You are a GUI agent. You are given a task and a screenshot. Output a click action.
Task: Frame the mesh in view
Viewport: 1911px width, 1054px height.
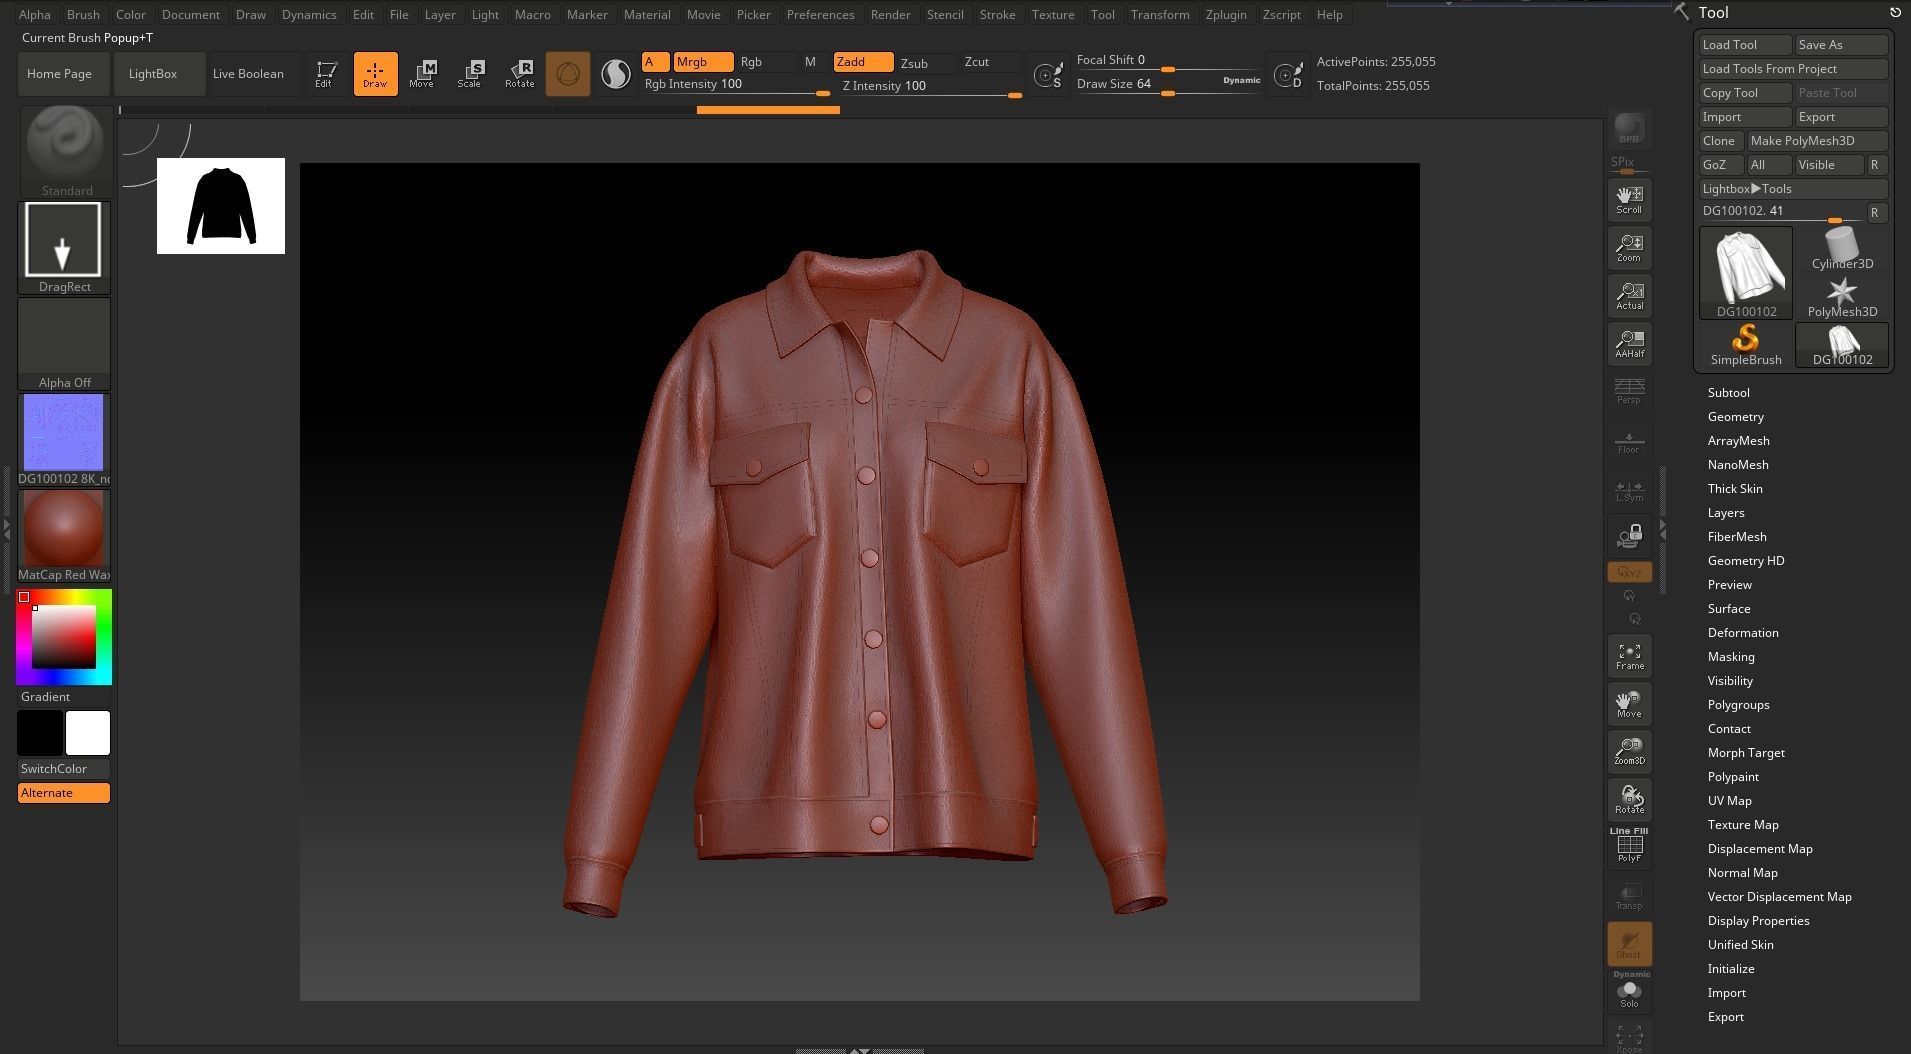tap(1629, 655)
